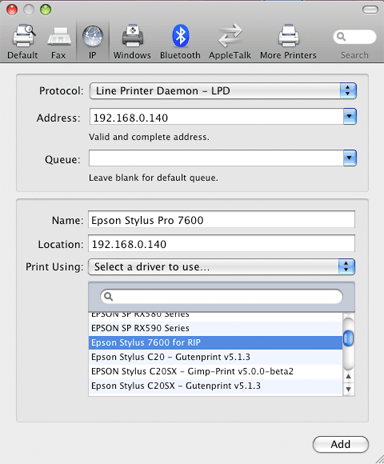Viewport: 384px width, 464px height.
Task: Open the Protocol dropdown menu
Action: (223, 91)
